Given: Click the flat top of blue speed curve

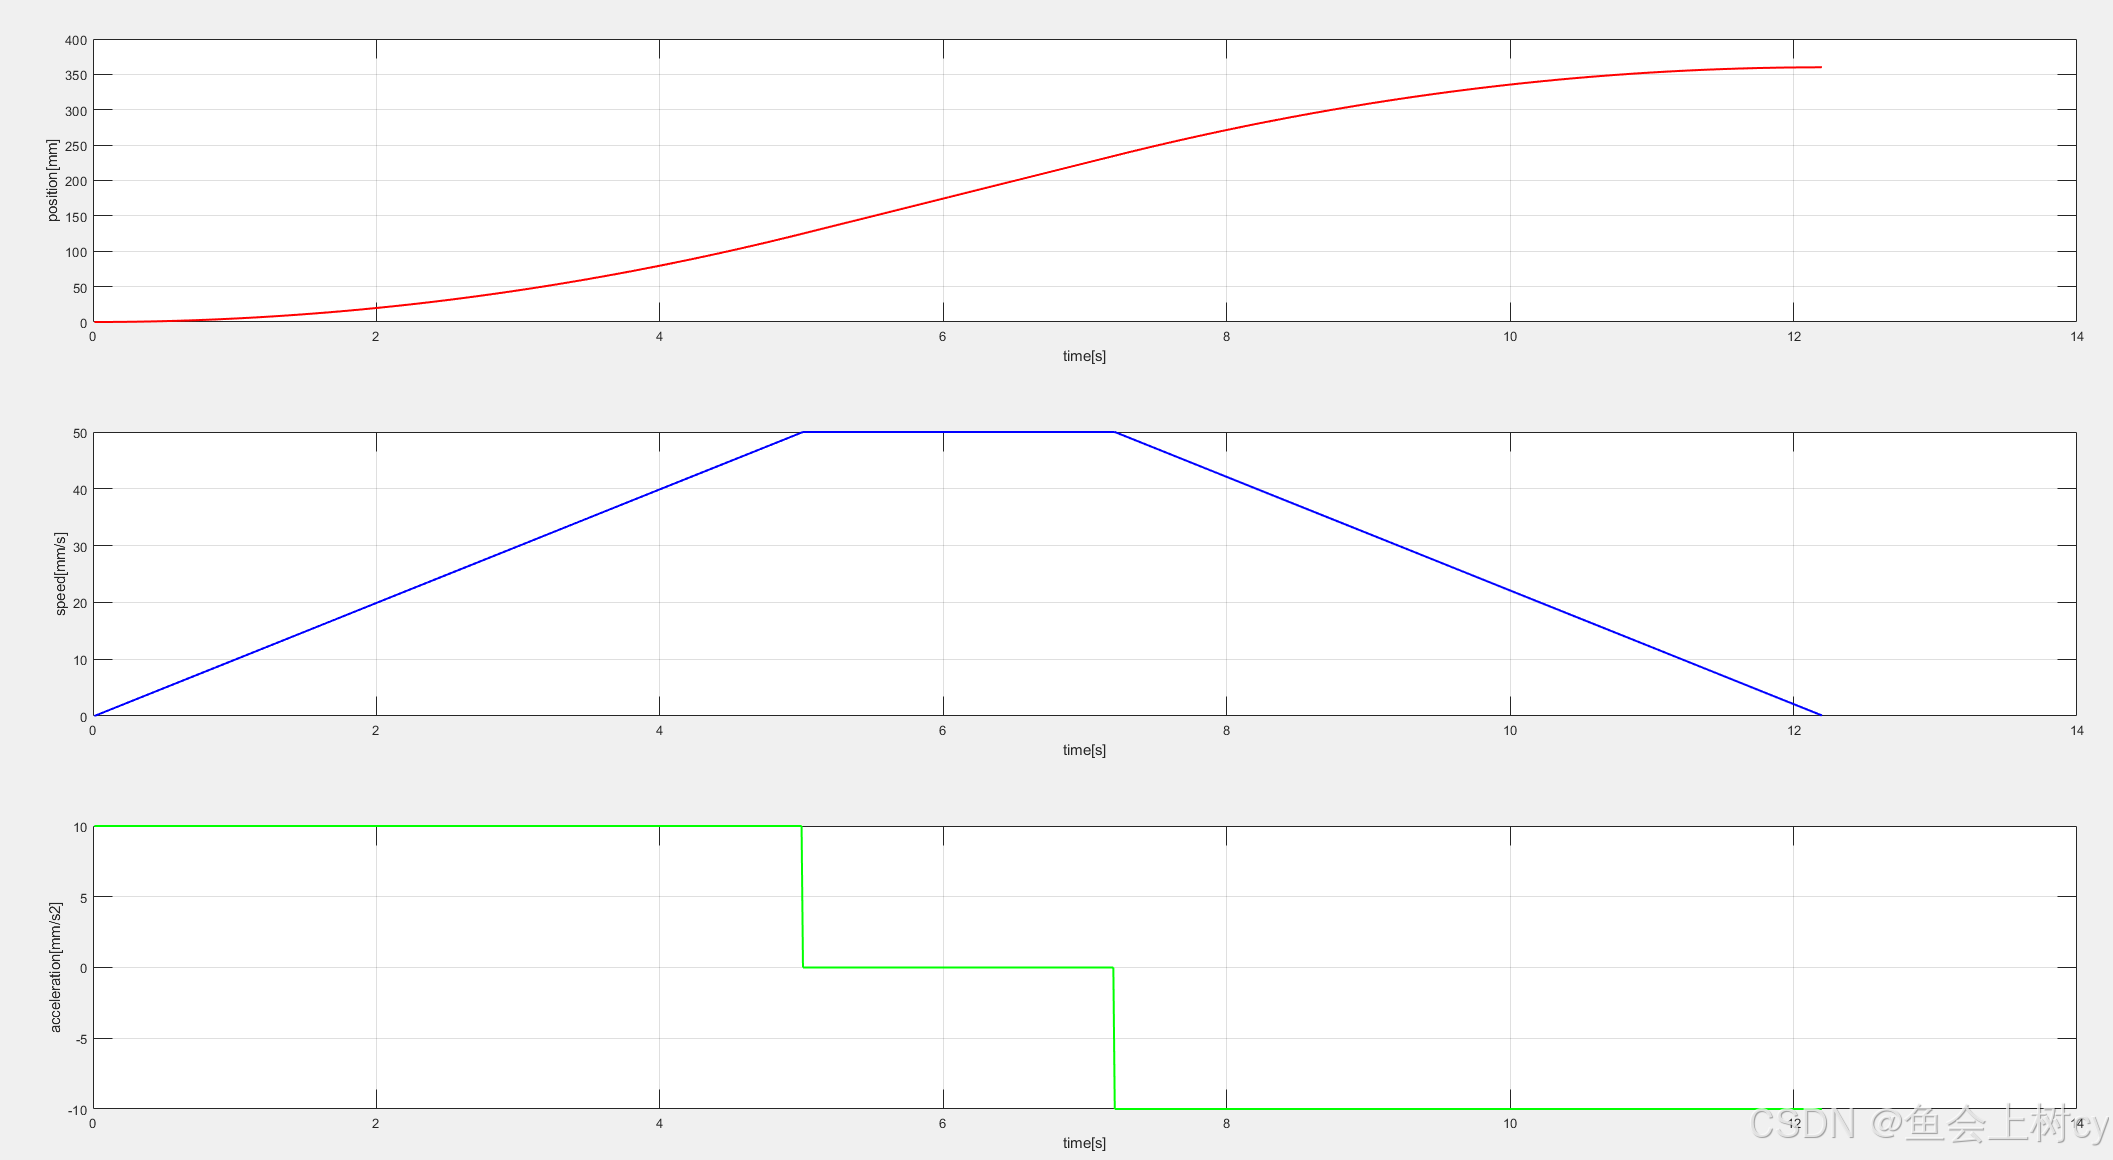Looking at the screenshot, I should tap(958, 432).
